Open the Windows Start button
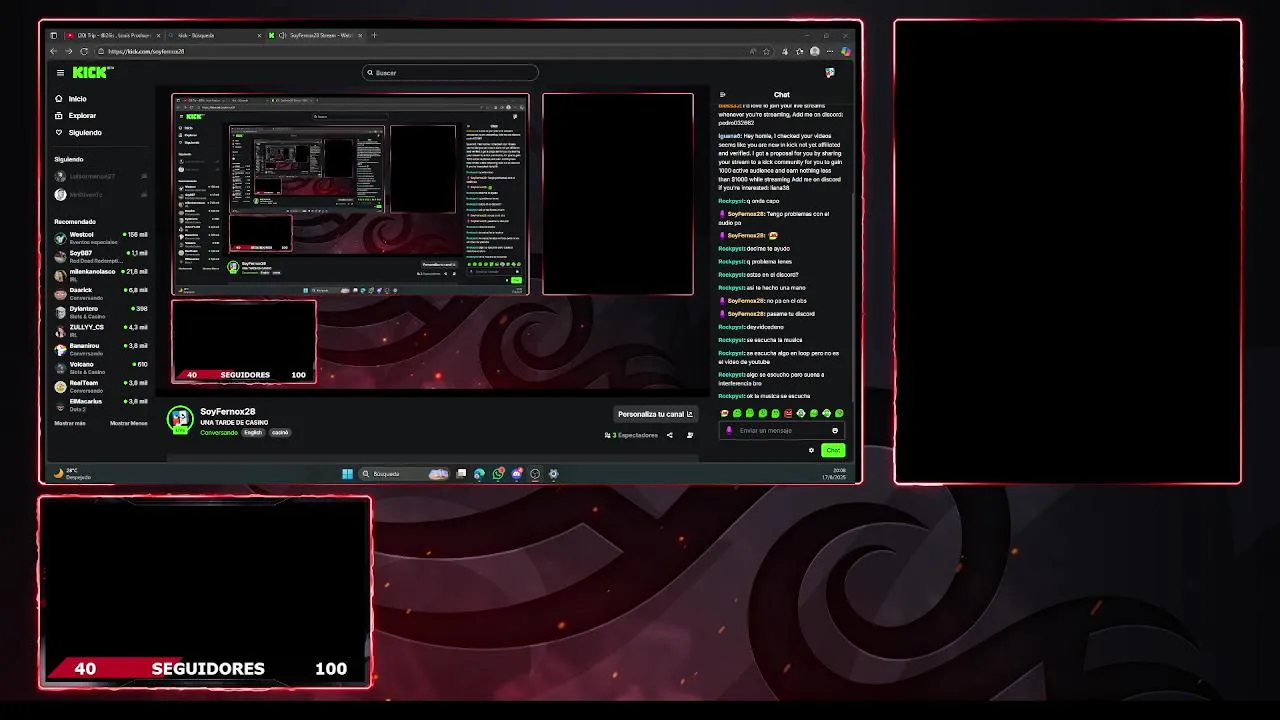This screenshot has height=720, width=1280. point(347,474)
